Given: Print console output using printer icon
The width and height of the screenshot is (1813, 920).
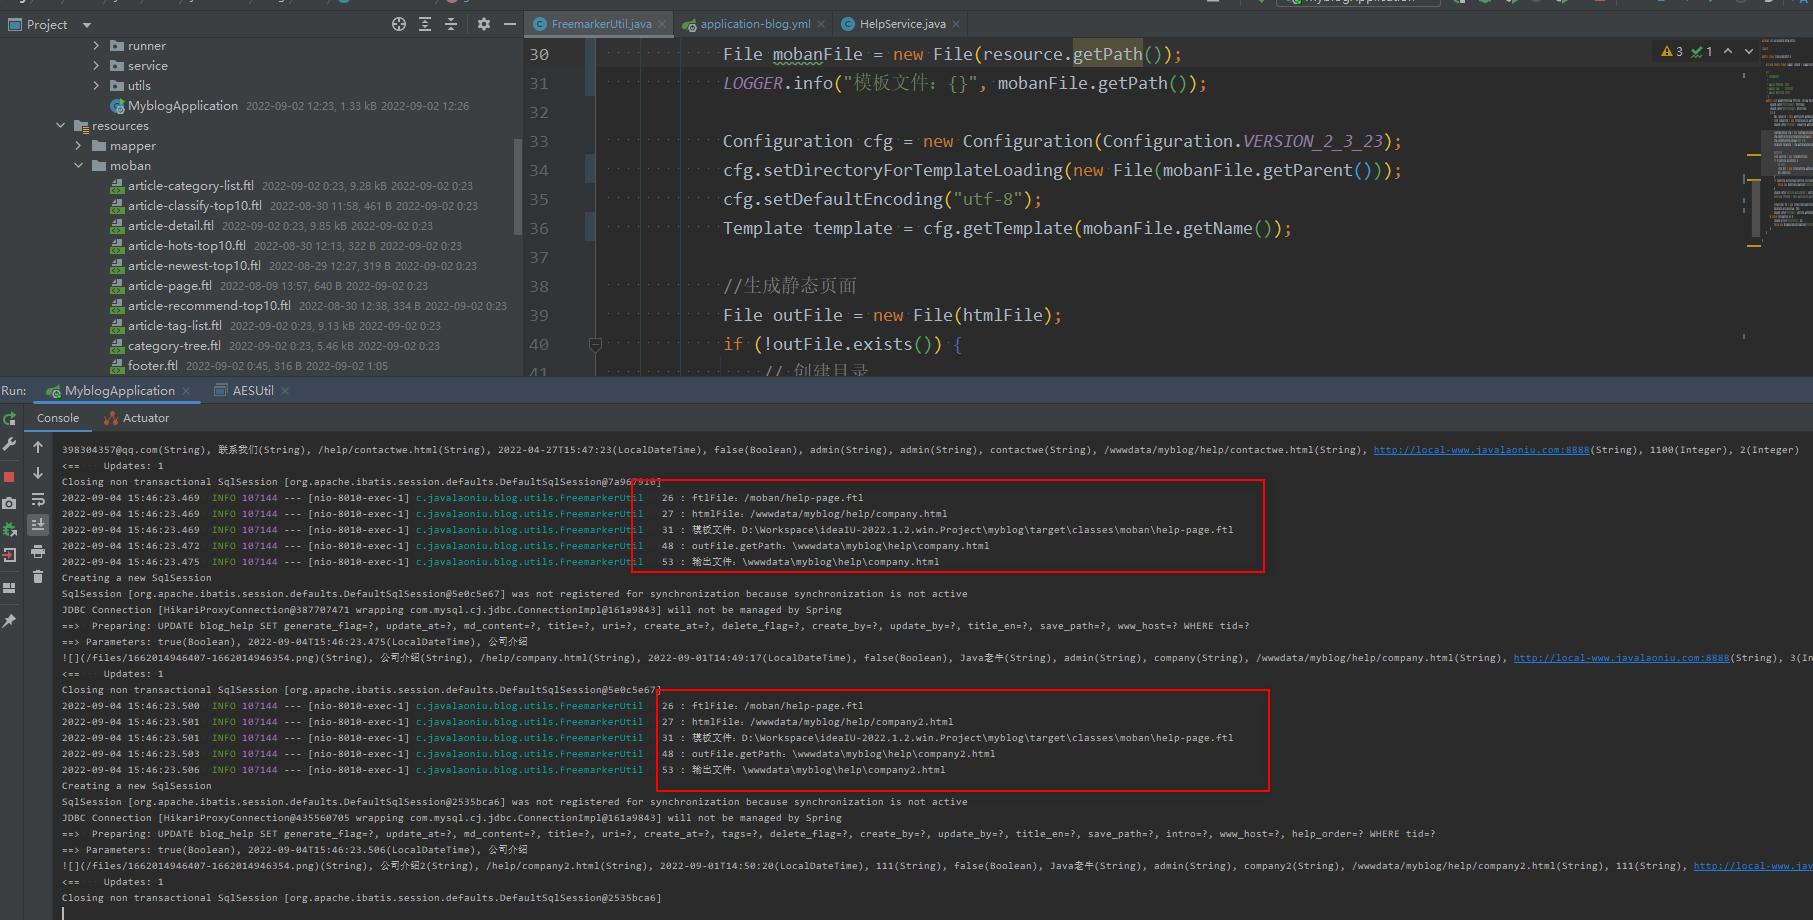Looking at the screenshot, I should pos(38,551).
